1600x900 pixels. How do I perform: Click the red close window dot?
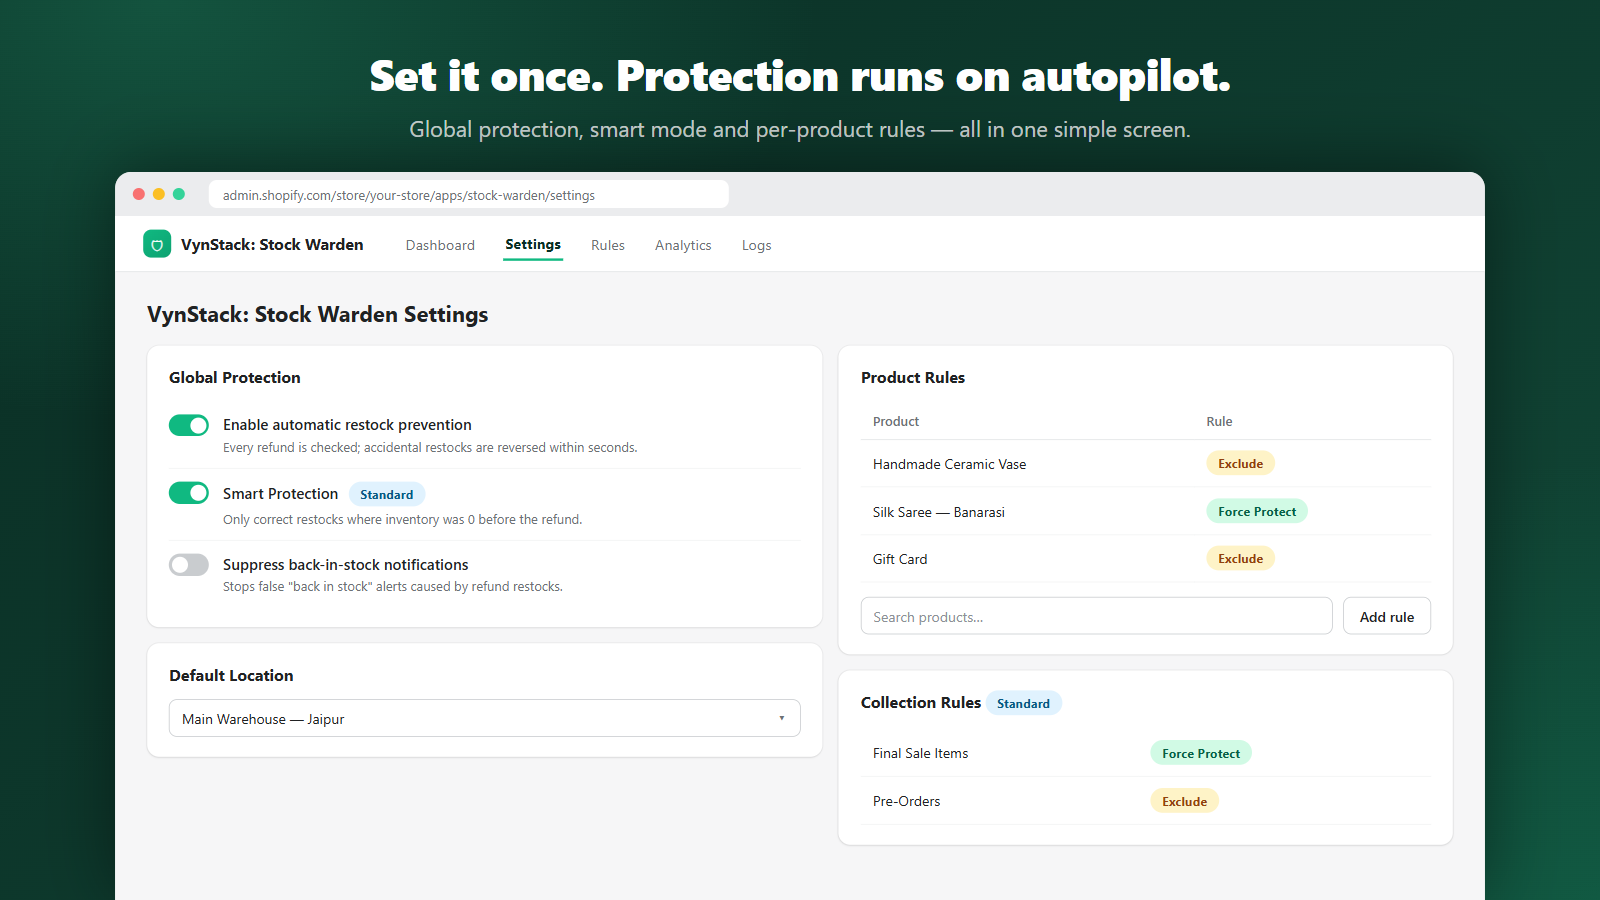pos(139,194)
